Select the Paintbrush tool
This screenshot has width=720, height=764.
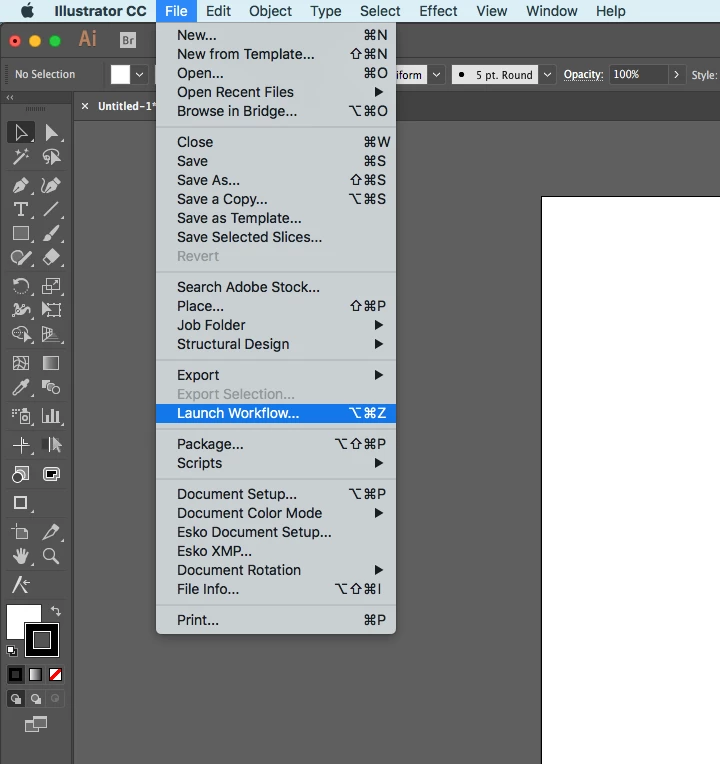point(51,233)
